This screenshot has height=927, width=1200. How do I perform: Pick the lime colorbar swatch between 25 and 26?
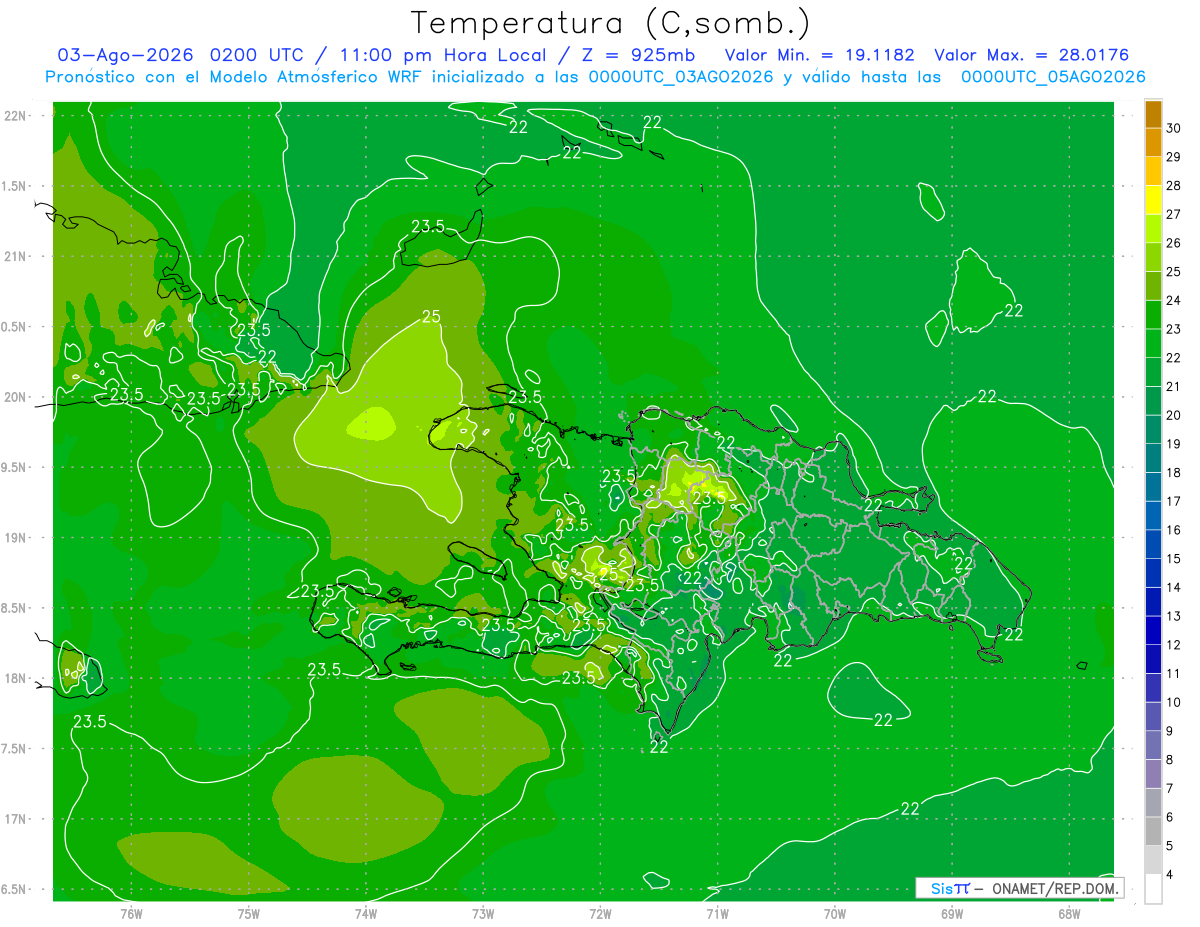(x=1153, y=257)
